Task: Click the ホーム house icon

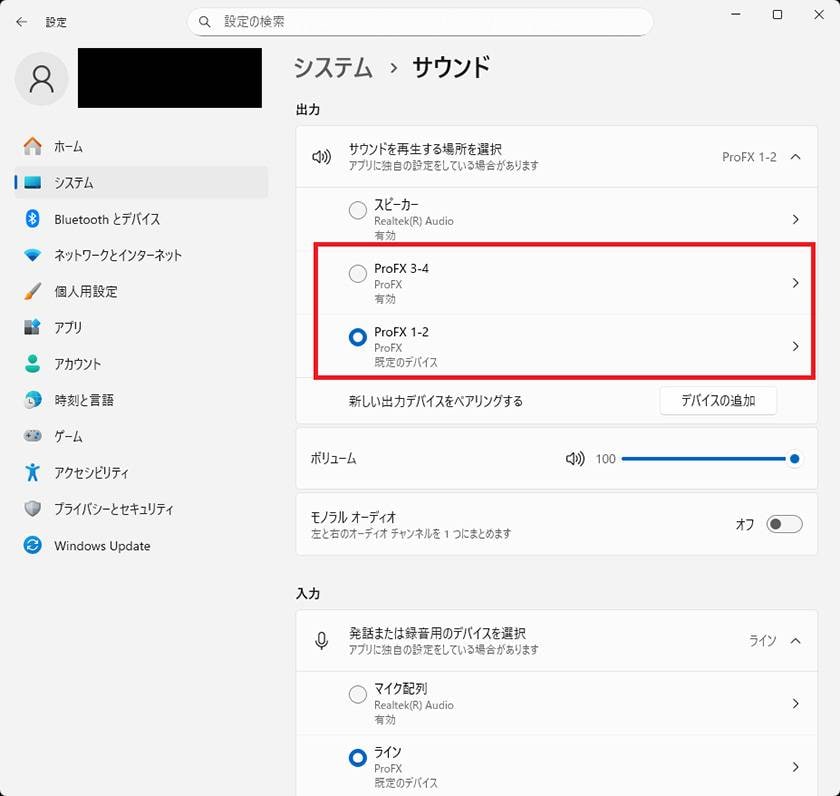Action: tap(33, 146)
